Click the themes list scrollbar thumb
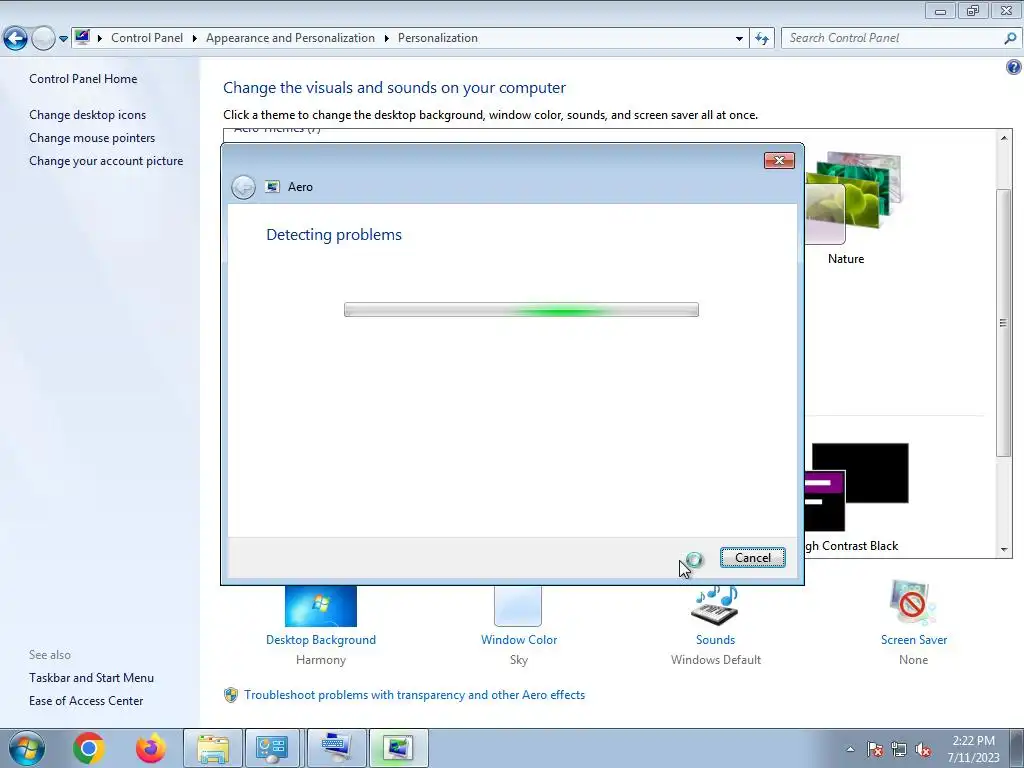The height and width of the screenshot is (768, 1024). pyautogui.click(x=1004, y=323)
